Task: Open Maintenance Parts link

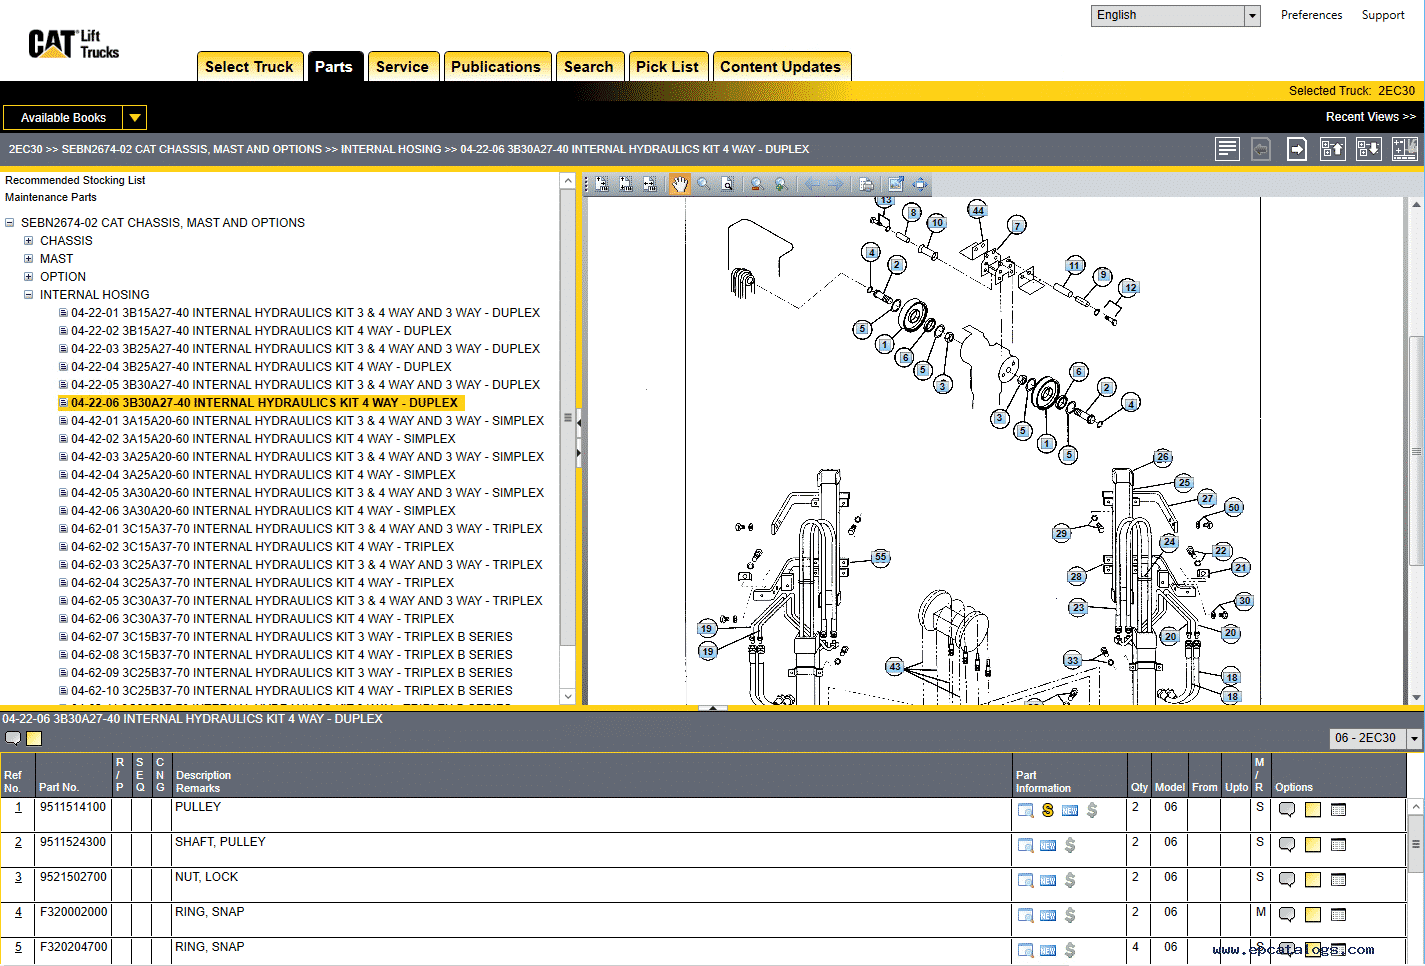Action: pos(51,197)
